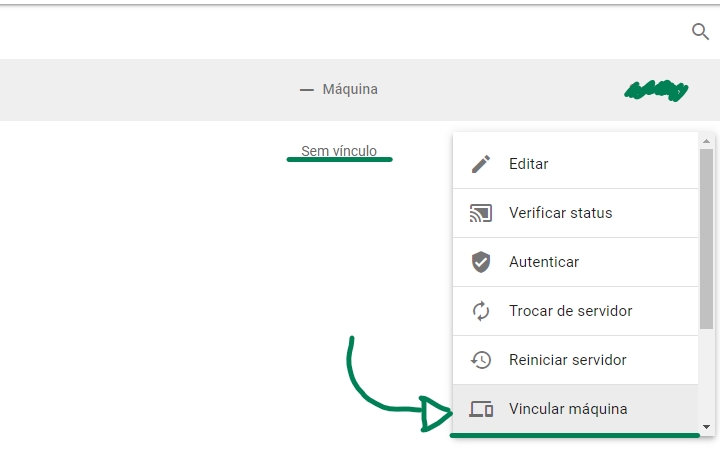Click the pencil icon beside Editar
The height and width of the screenshot is (460, 720).
pos(481,164)
